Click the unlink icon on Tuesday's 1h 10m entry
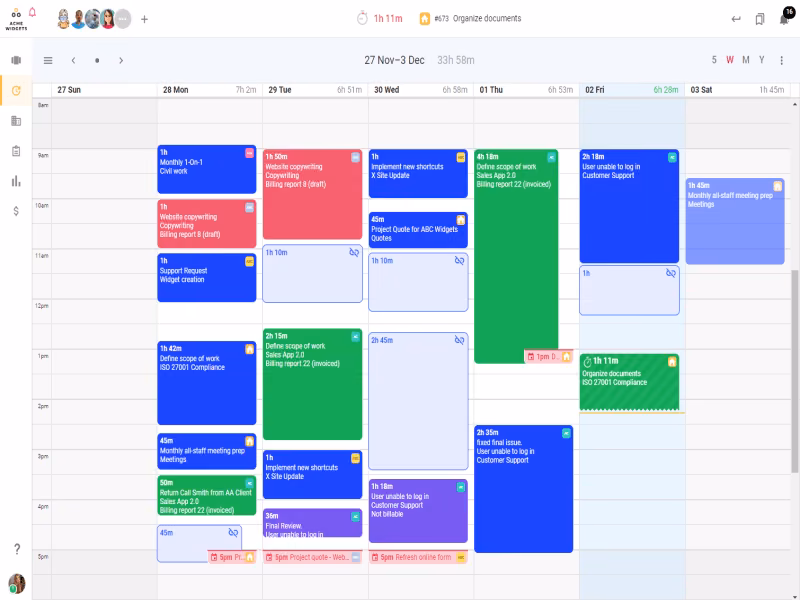This screenshot has height=600, width=800. pyautogui.click(x=354, y=253)
